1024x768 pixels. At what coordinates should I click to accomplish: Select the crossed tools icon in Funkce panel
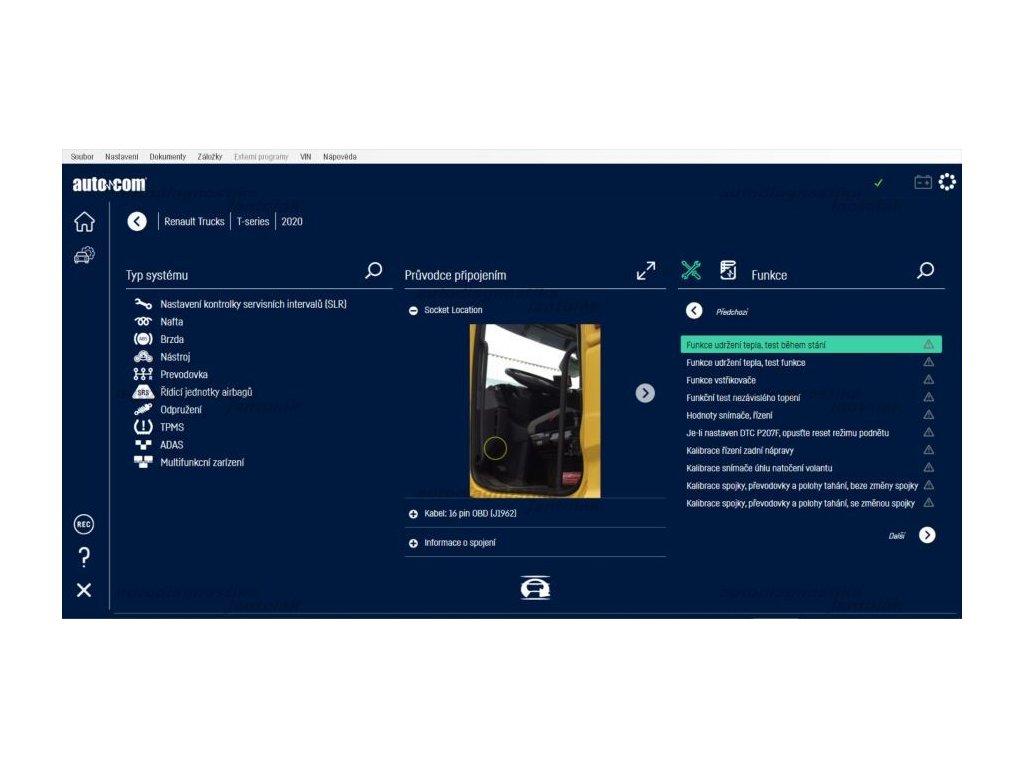pyautogui.click(x=691, y=270)
